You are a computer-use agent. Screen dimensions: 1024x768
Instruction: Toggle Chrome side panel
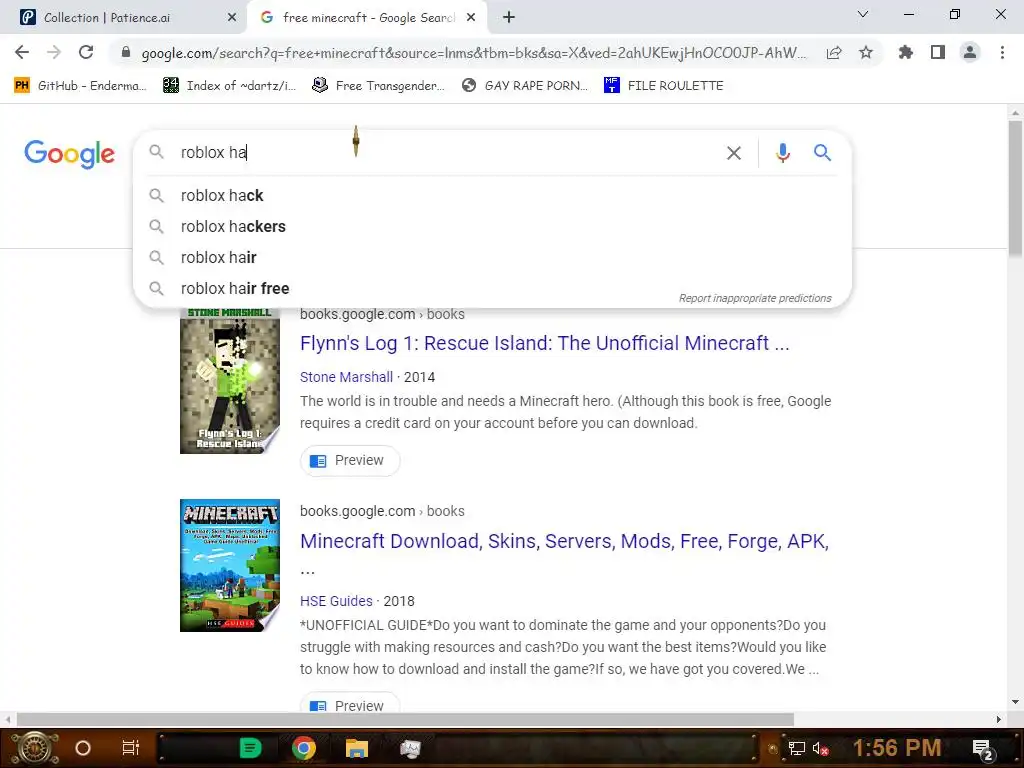tap(938, 52)
